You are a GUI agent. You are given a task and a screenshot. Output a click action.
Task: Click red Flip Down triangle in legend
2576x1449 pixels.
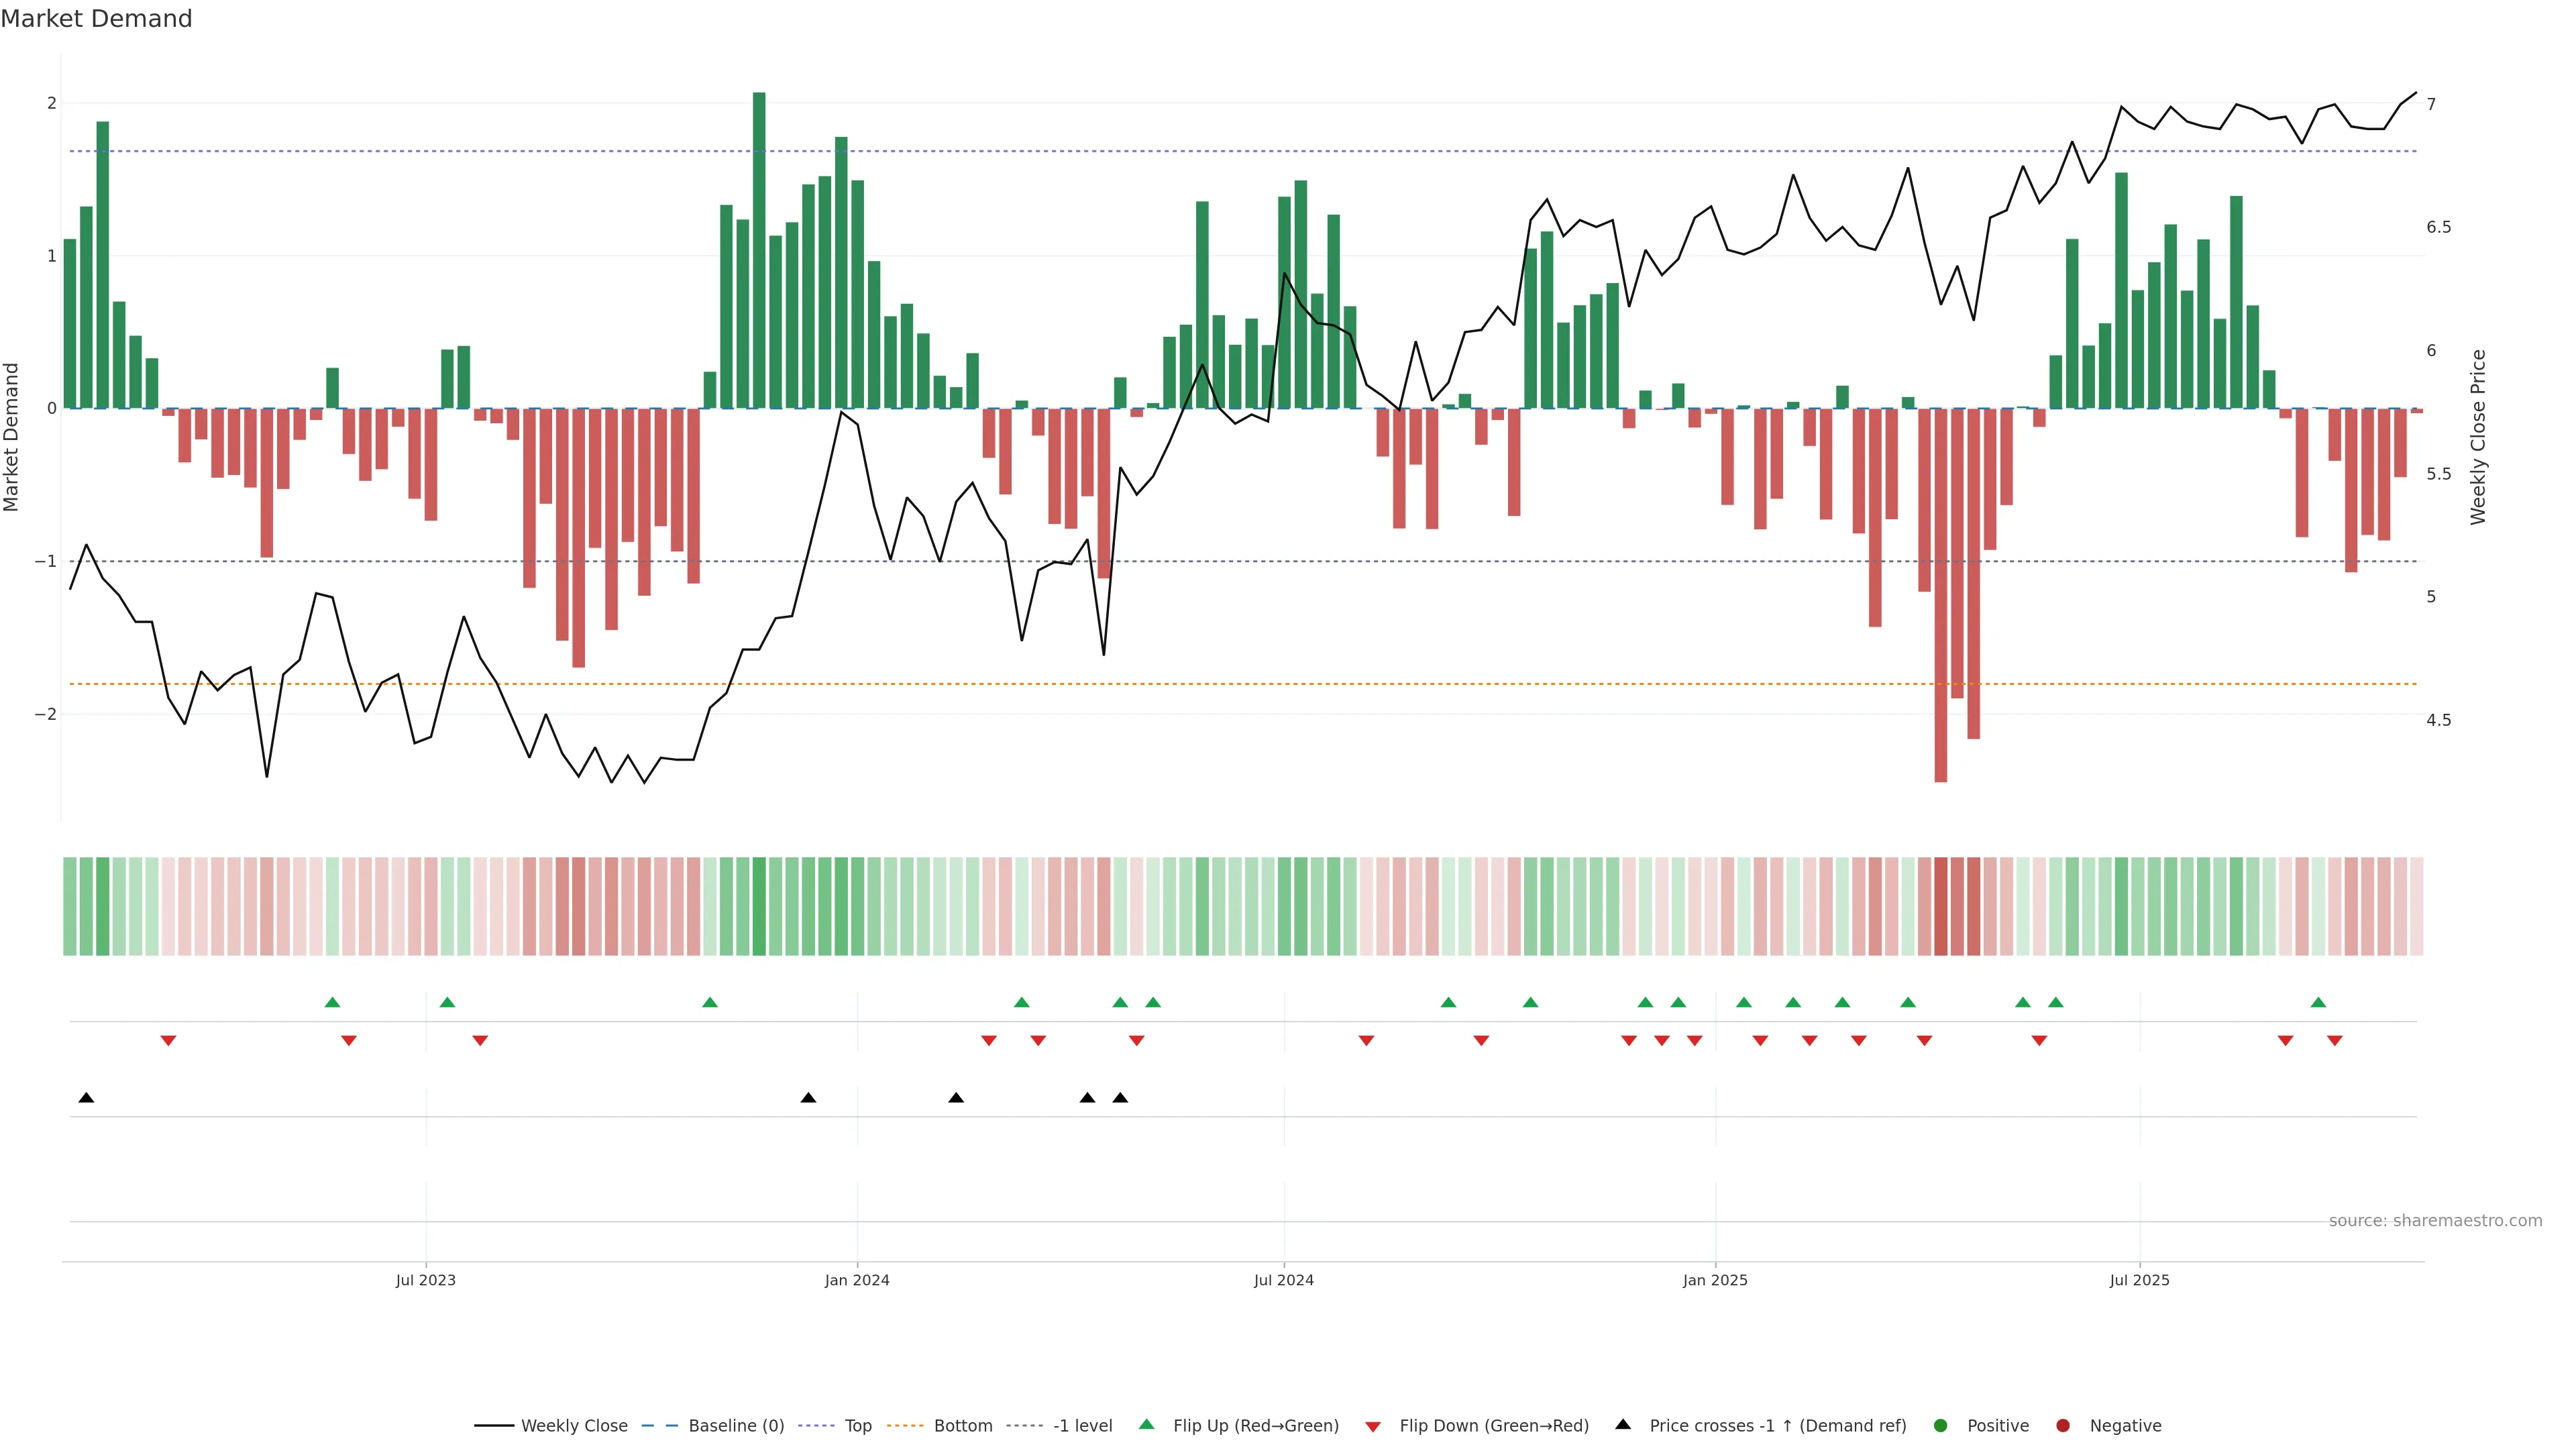(1373, 1426)
